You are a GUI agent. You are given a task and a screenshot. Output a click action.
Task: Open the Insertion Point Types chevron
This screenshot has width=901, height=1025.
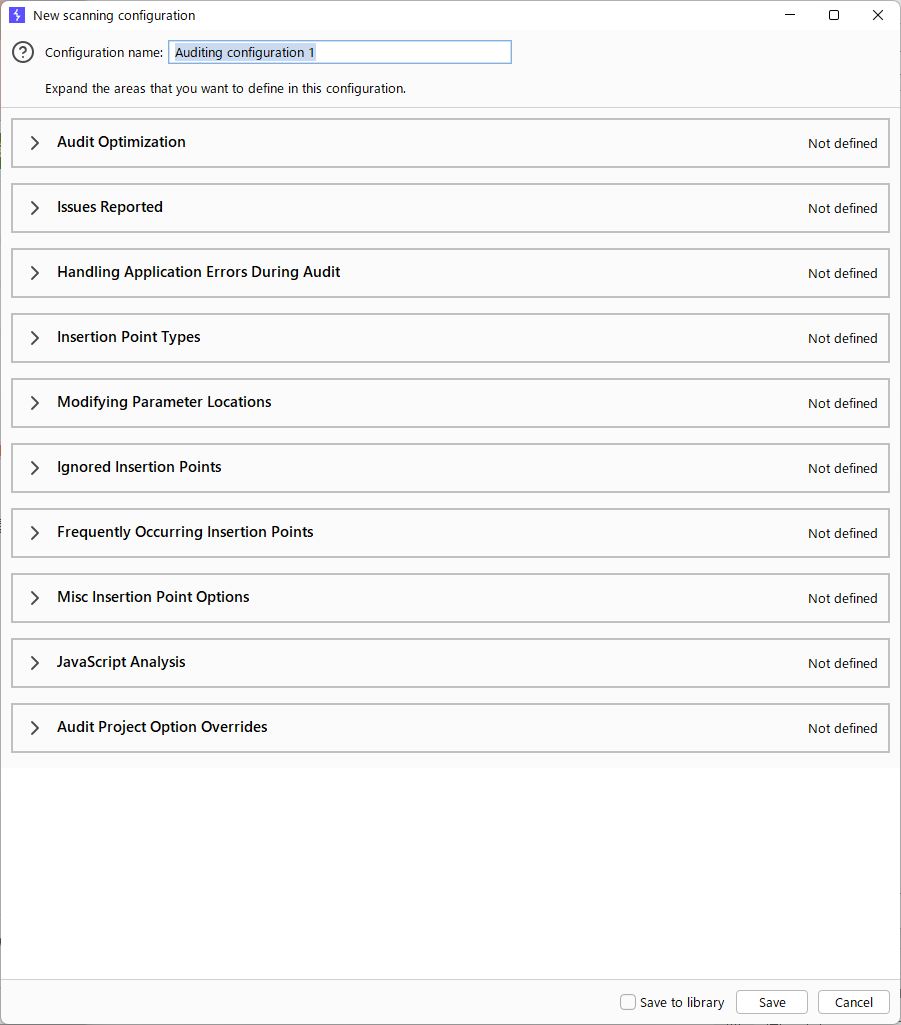click(35, 338)
